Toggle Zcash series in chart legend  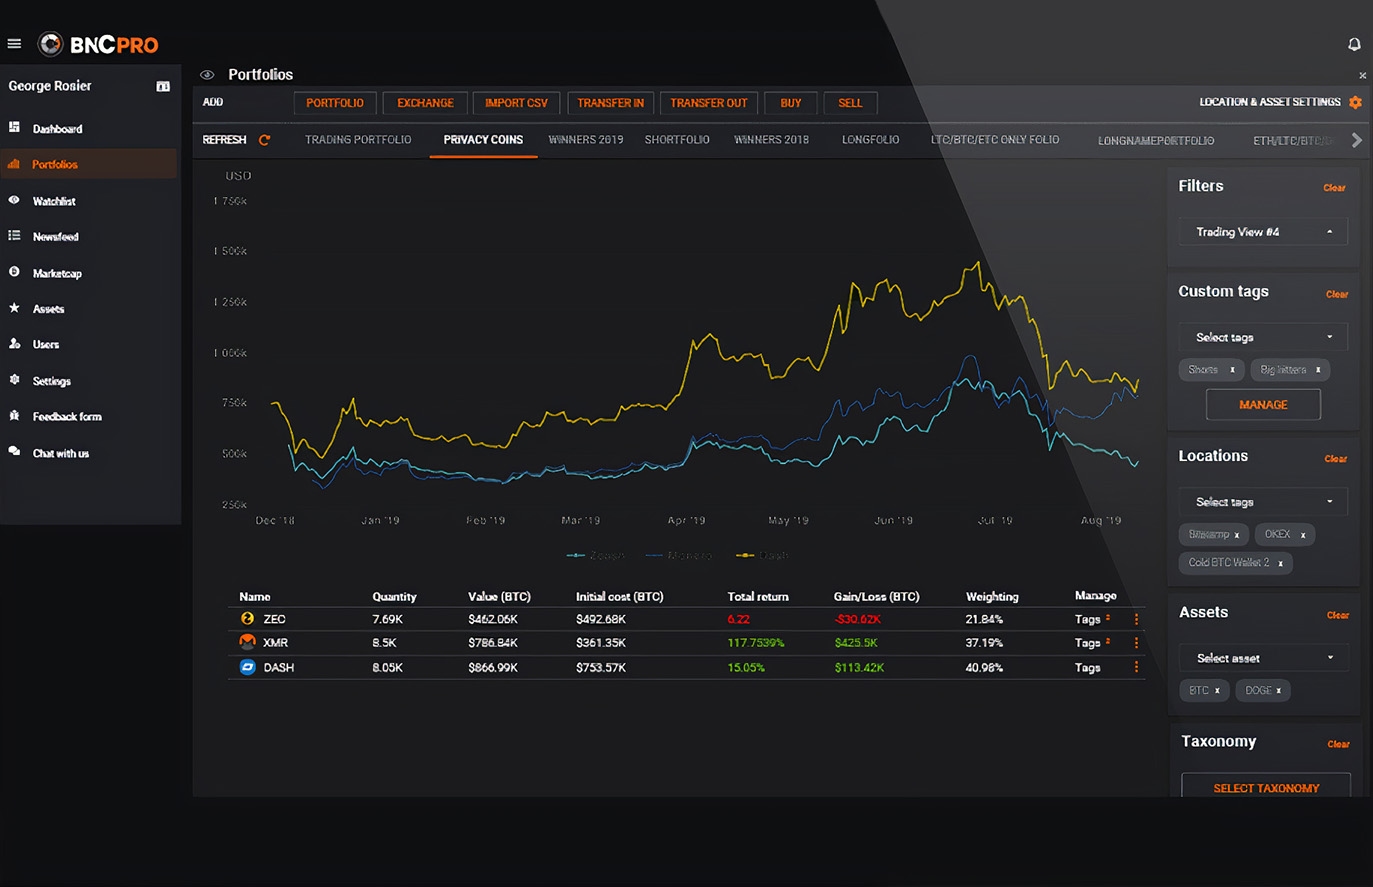595,555
